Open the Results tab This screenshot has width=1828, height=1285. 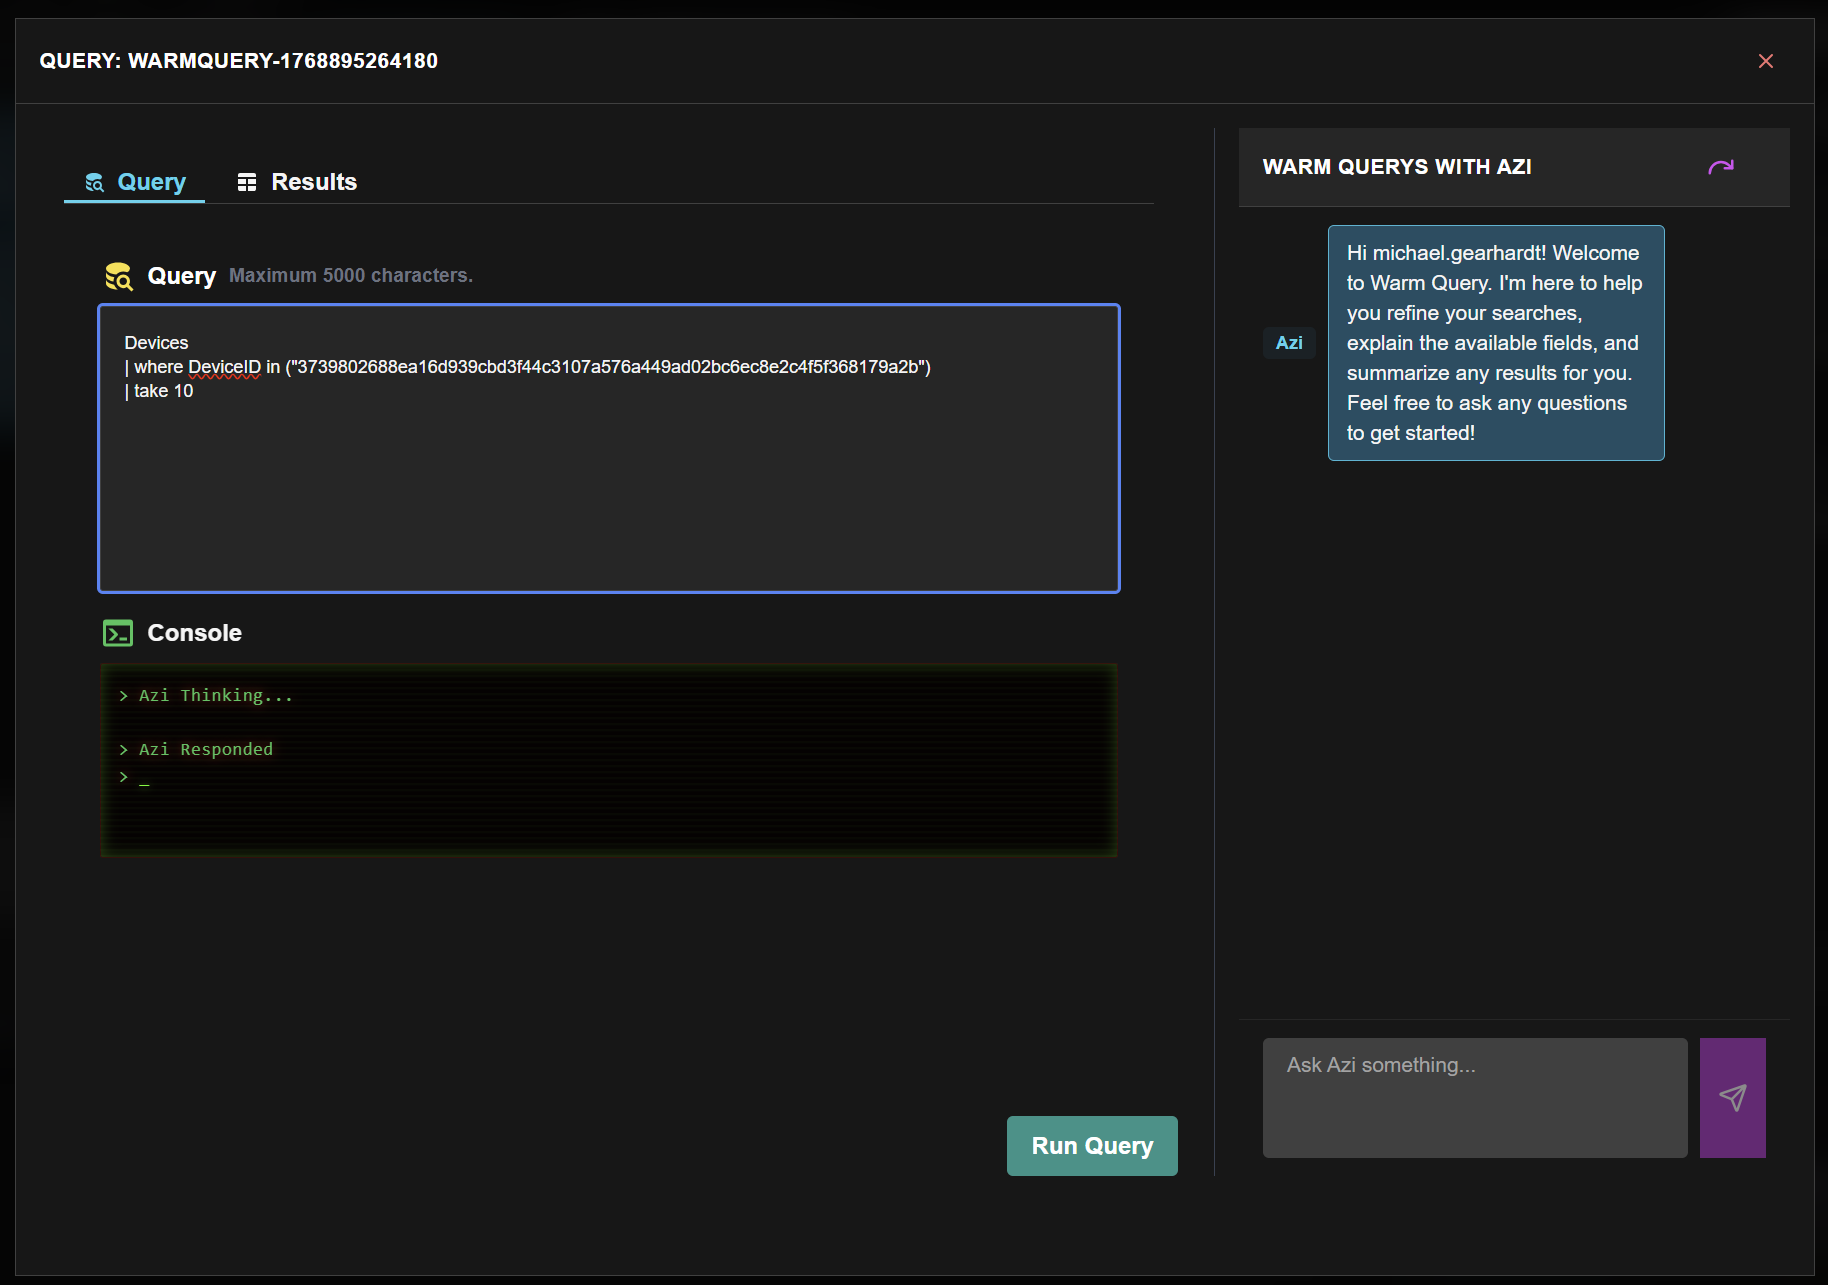click(297, 182)
